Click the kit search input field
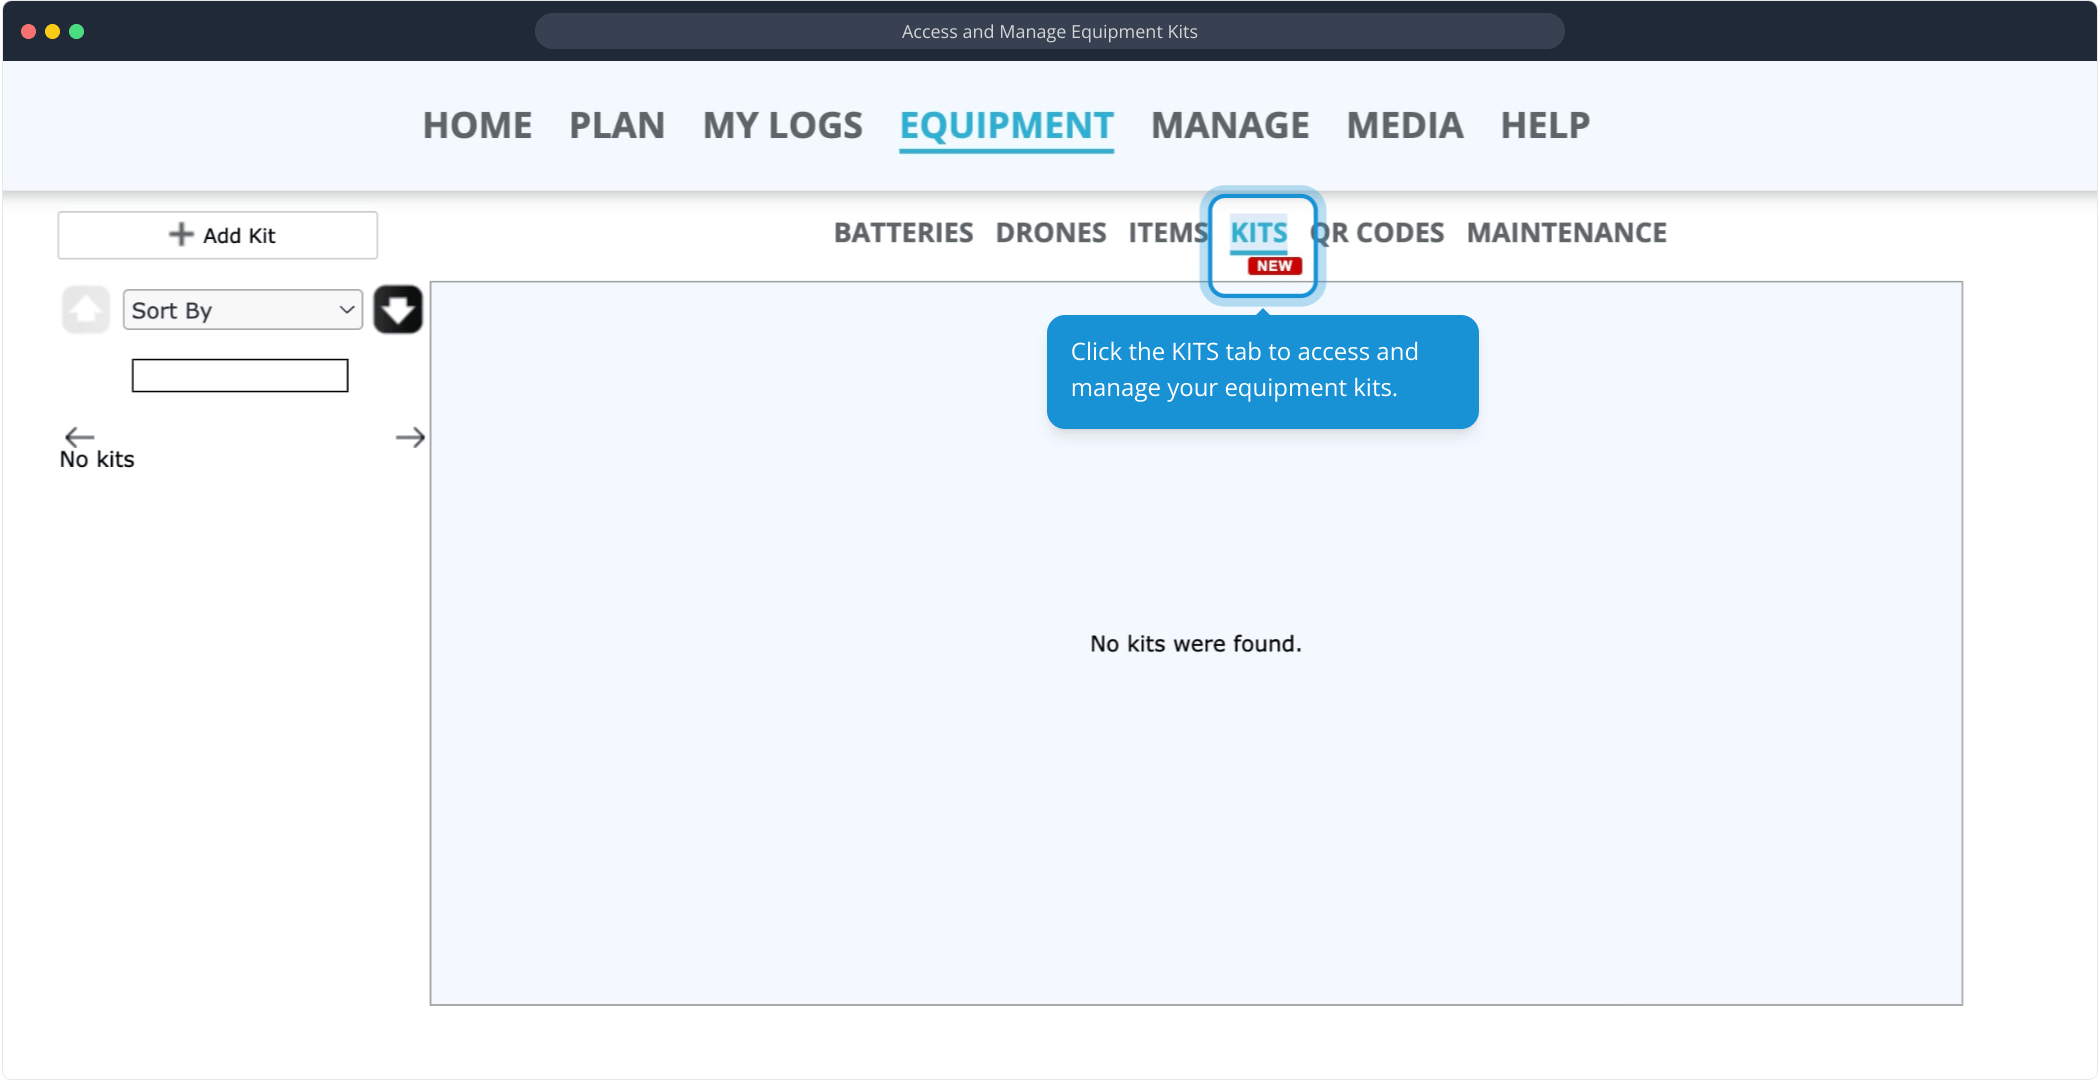 pos(240,376)
